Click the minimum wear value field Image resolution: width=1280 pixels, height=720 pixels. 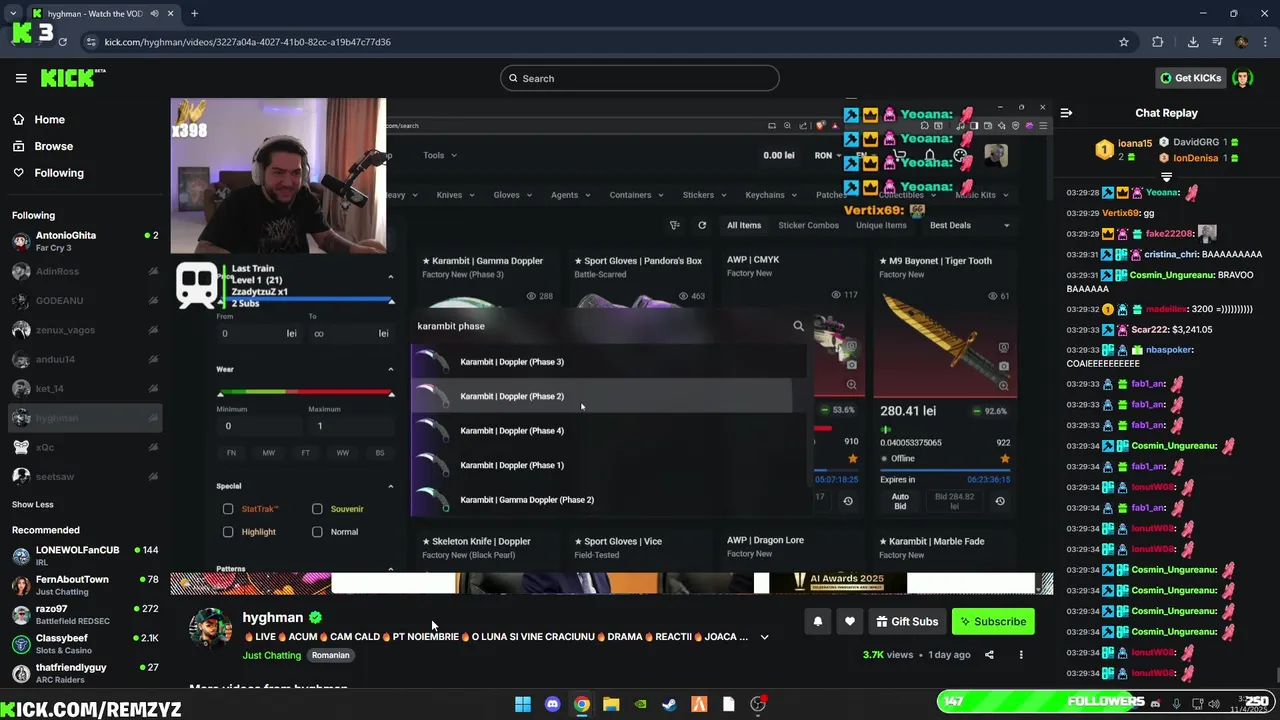pyautogui.click(x=258, y=426)
